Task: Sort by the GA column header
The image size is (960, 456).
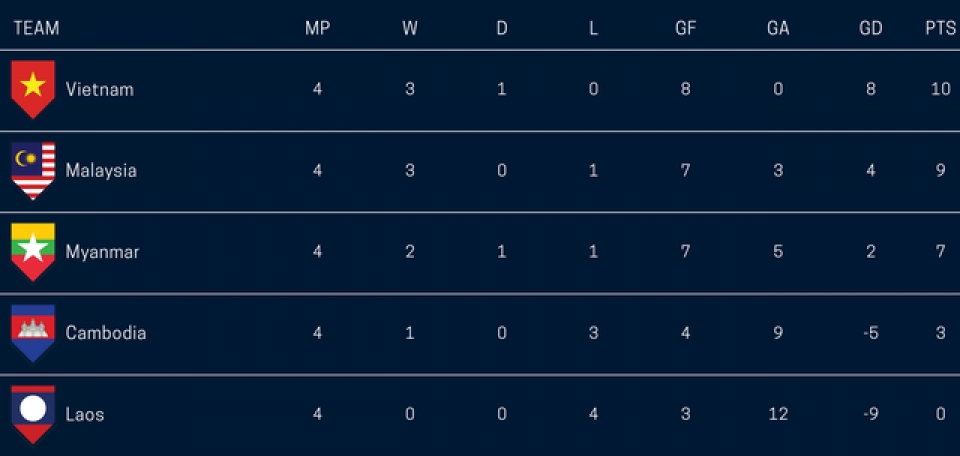Action: [x=778, y=28]
